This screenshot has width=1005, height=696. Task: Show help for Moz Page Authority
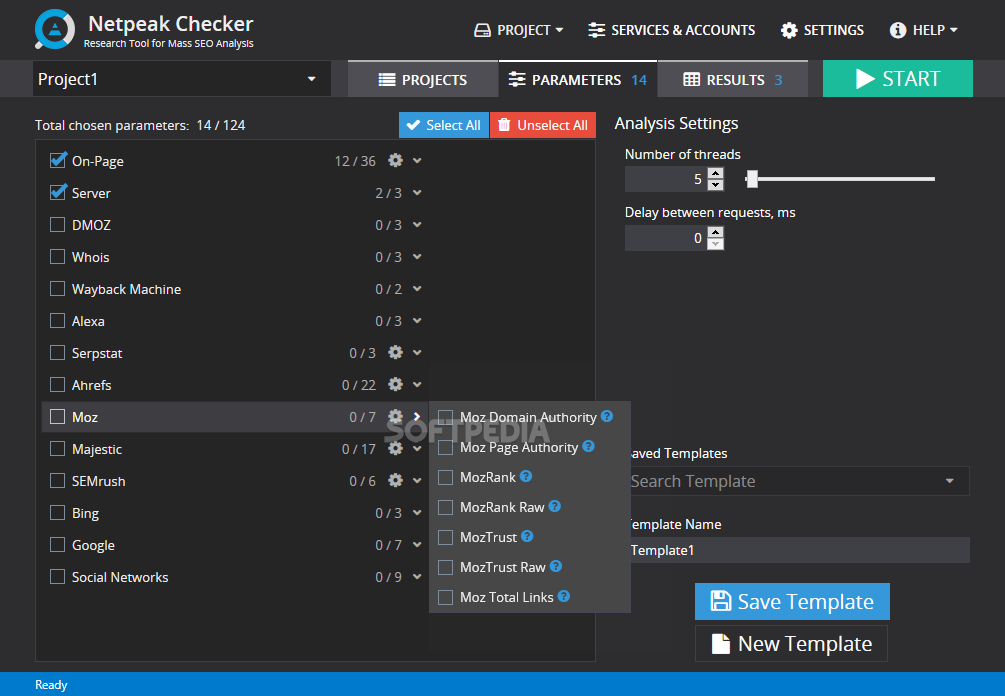(x=588, y=446)
